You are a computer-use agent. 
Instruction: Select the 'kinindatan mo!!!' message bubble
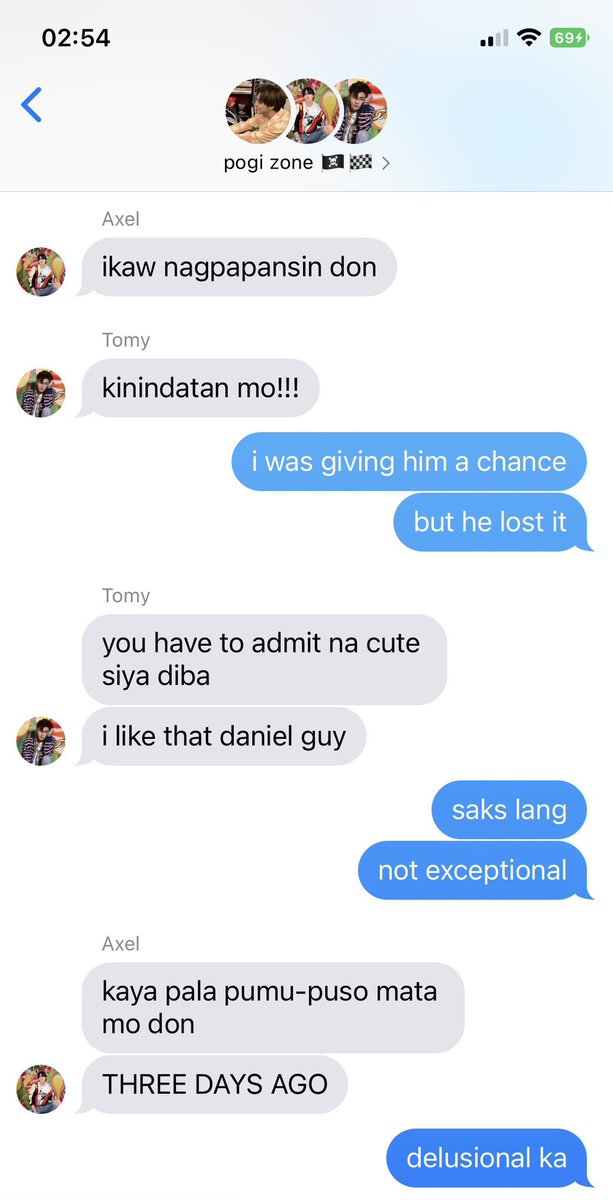tap(200, 388)
